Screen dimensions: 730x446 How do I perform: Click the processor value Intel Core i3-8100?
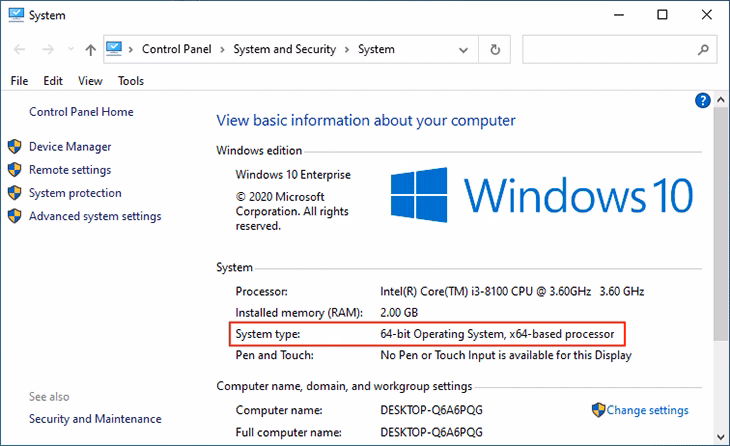pos(512,291)
